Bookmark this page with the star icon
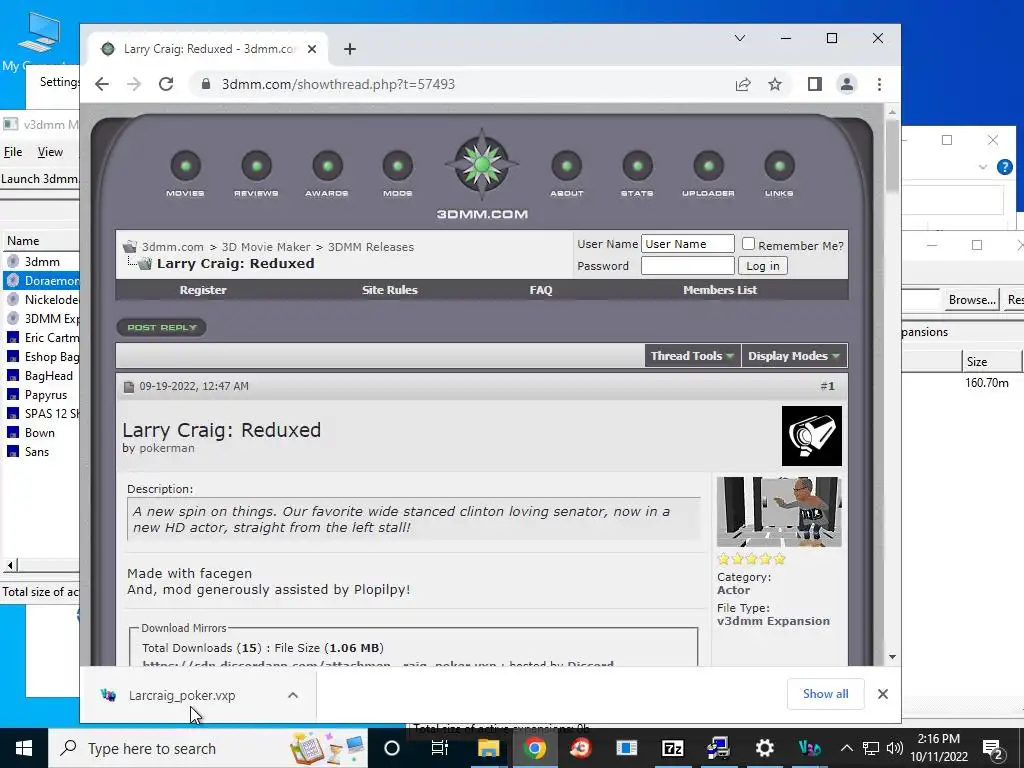 pos(775,84)
